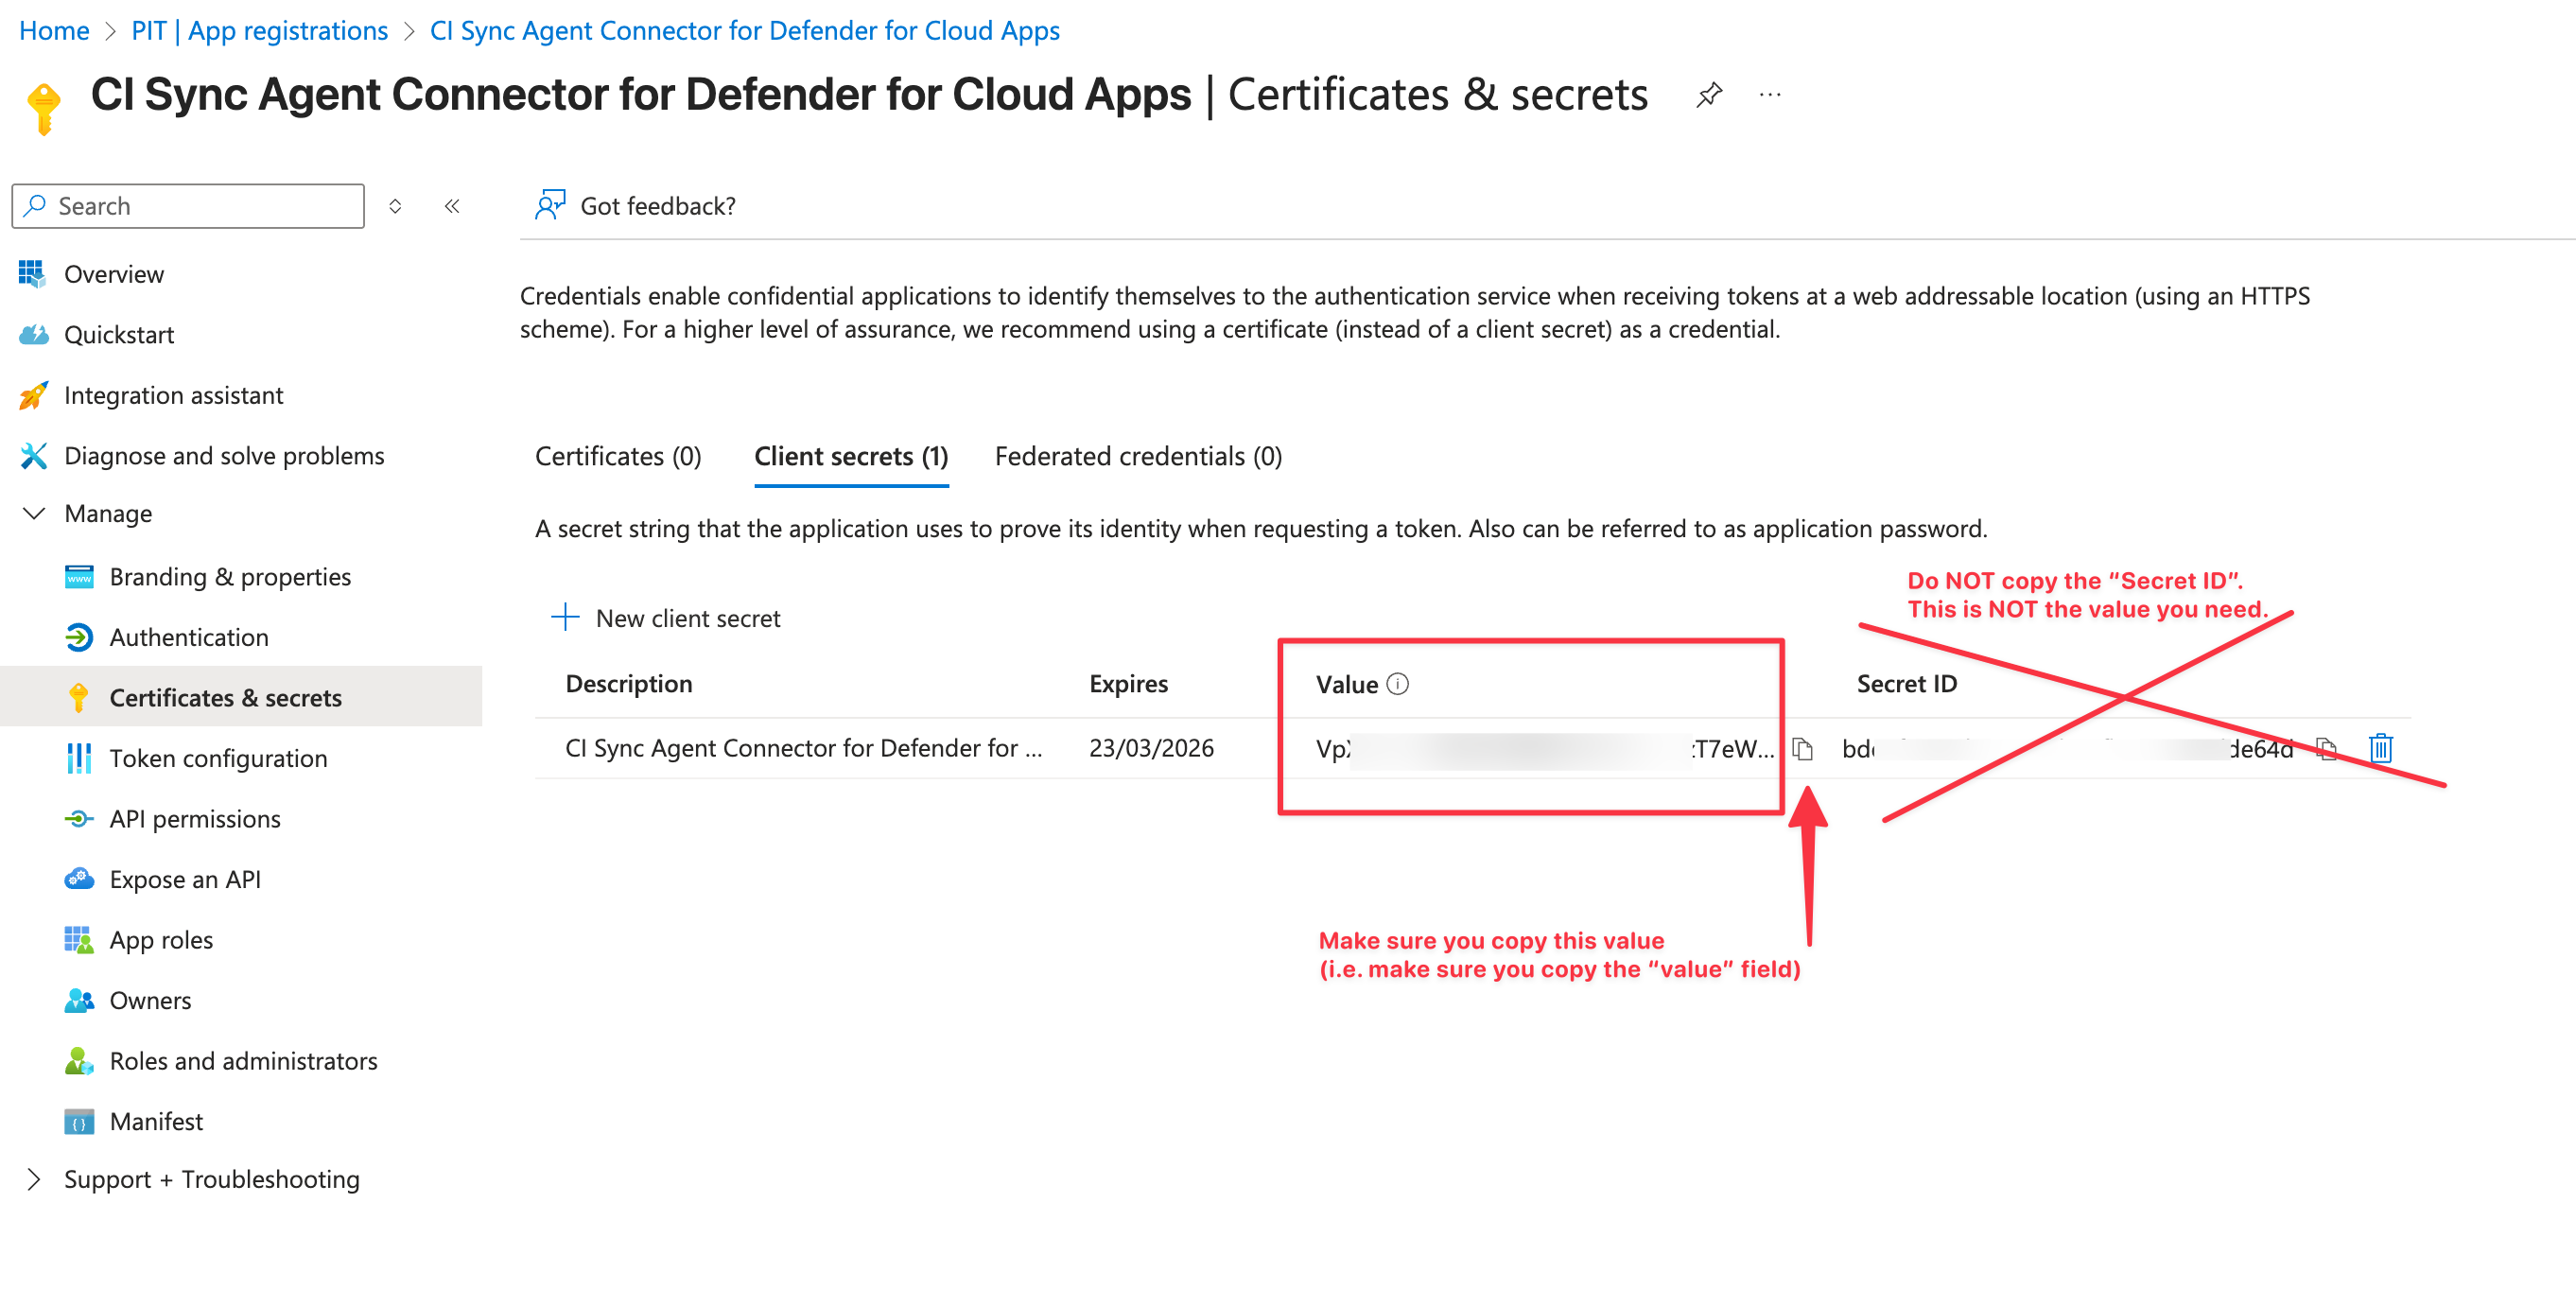Click the Quickstart cloud icon
The width and height of the screenshot is (2576, 1290).
click(32, 335)
